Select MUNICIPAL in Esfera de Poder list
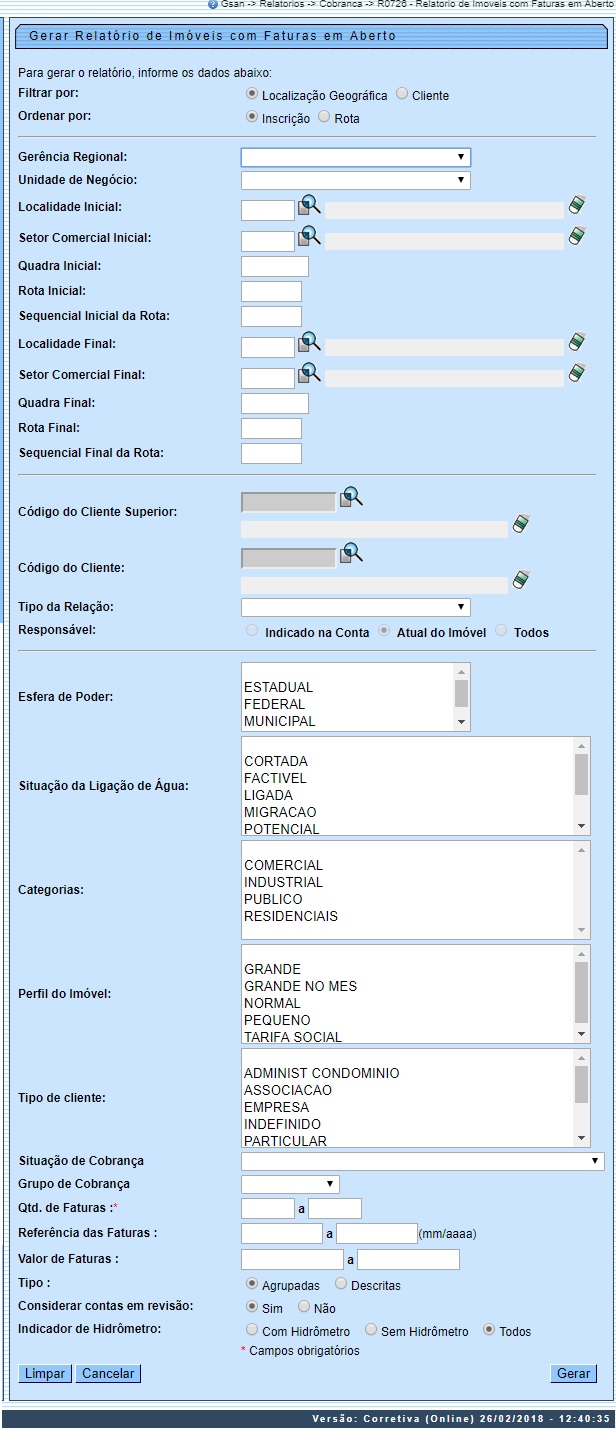The image size is (616, 1429). coord(279,721)
